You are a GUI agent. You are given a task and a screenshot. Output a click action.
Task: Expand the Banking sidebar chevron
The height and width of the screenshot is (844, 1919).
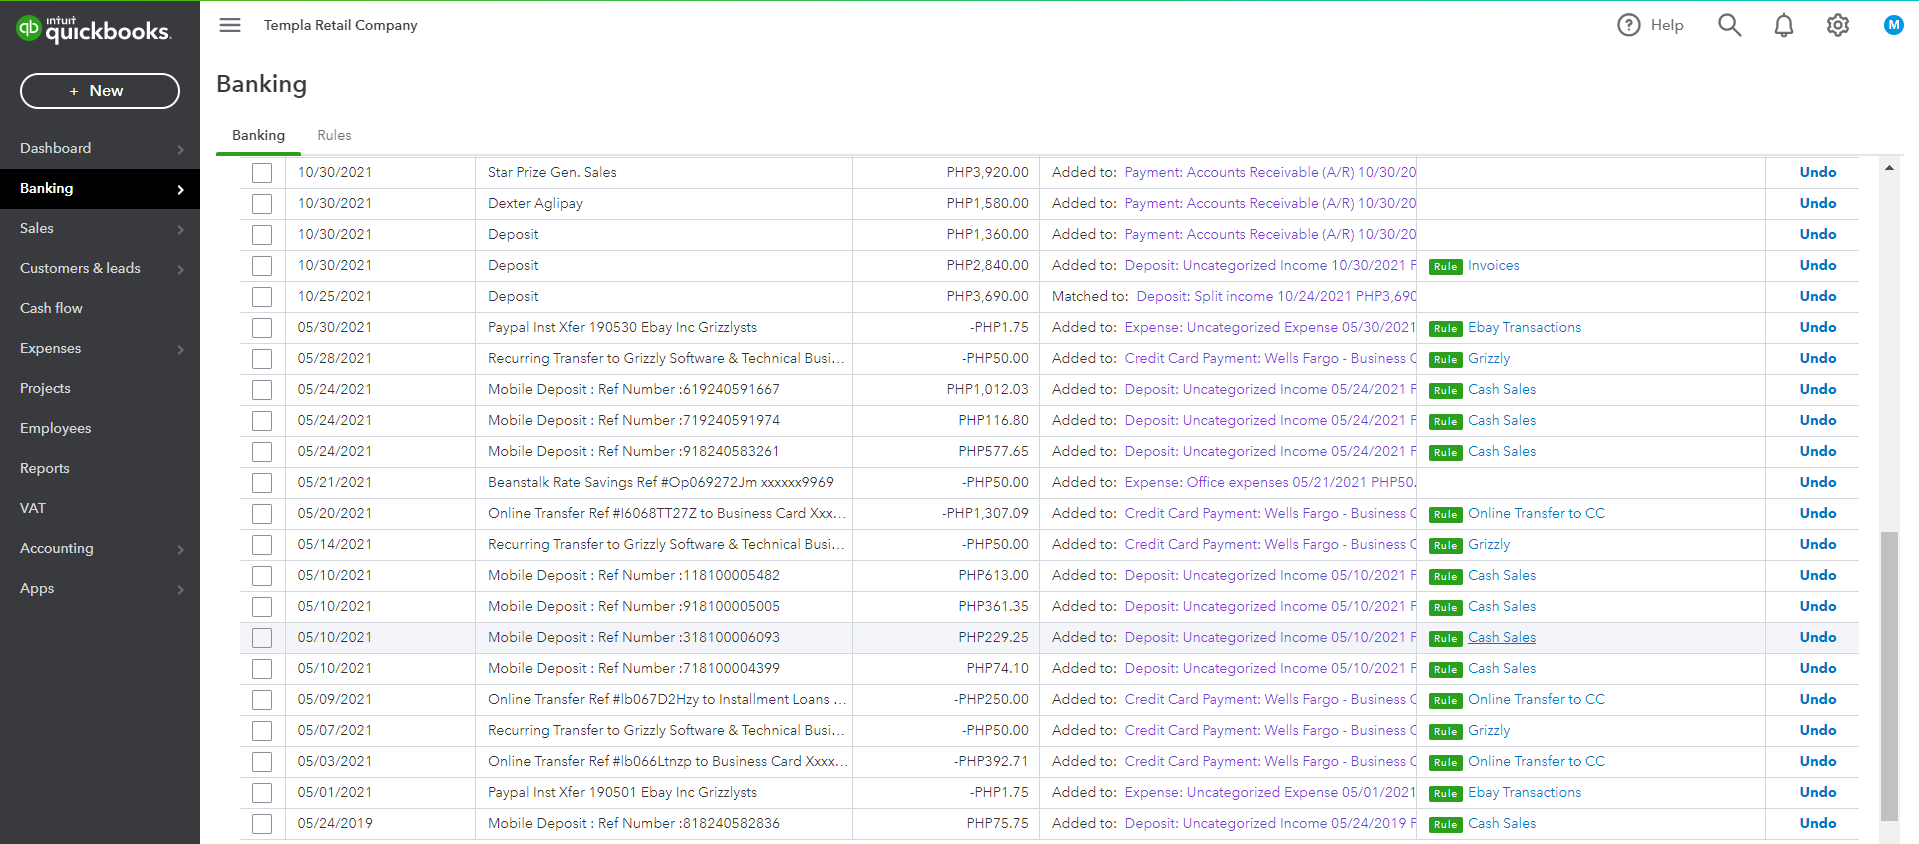click(180, 189)
